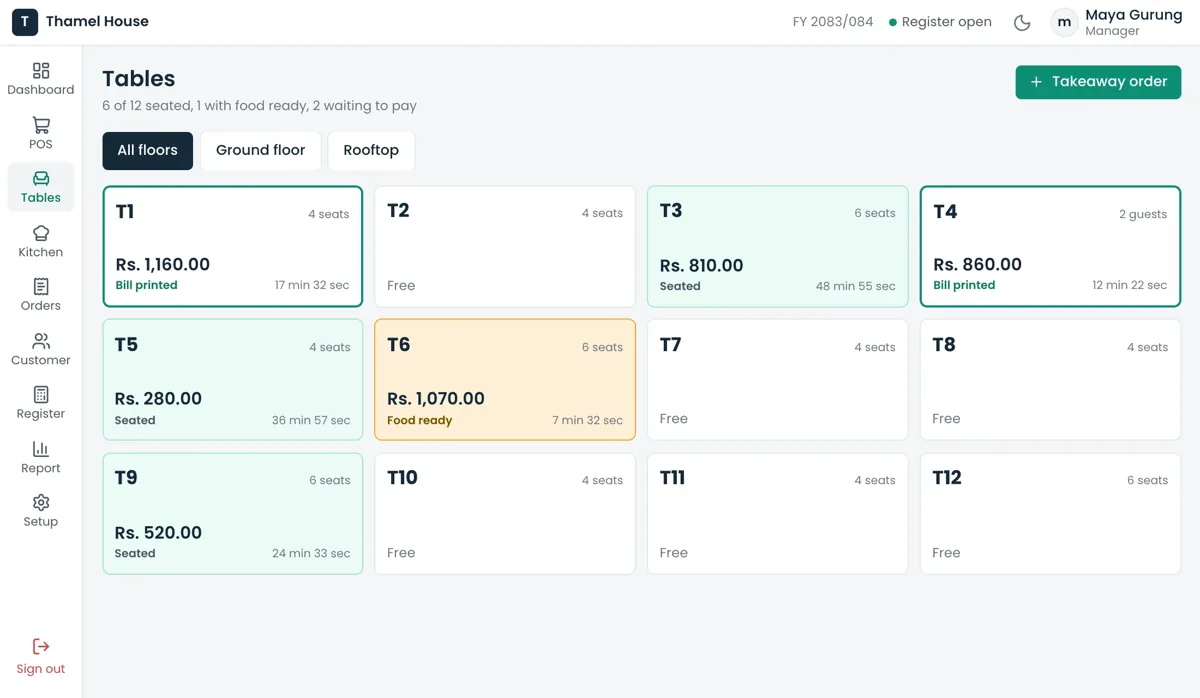The width and height of the screenshot is (1200, 698).
Task: Select the All floors filter
Action: click(x=147, y=150)
